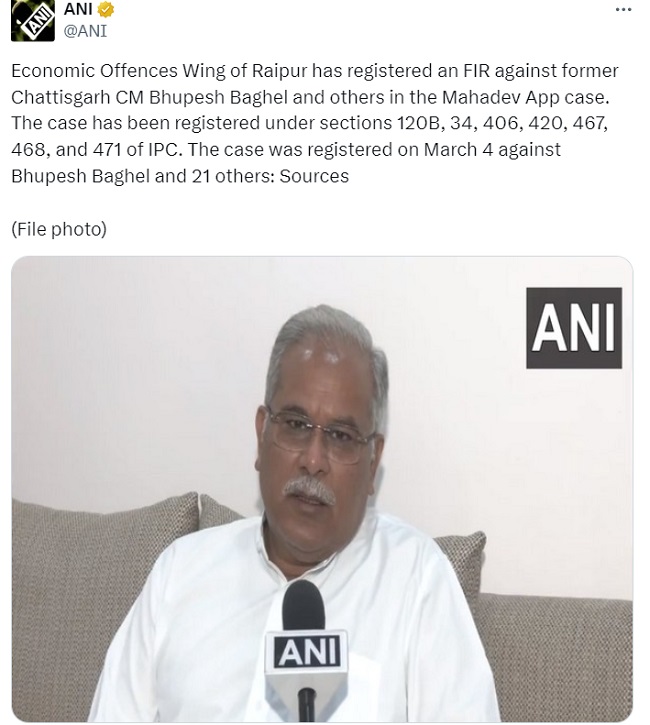Viewport: 650px width, 725px height.
Task: Click the bold ANI display name
Action: pos(78,9)
